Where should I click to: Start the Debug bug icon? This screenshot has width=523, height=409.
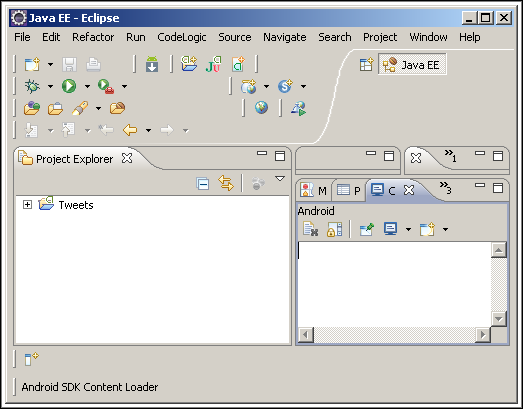pos(32,86)
